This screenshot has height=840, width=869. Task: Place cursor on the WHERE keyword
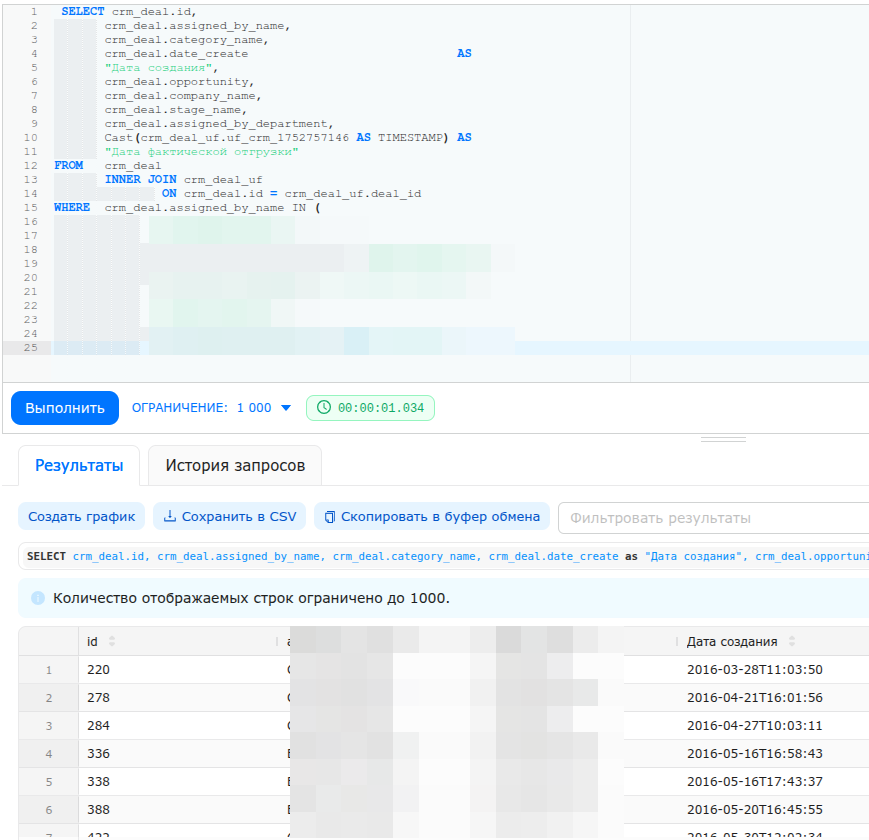tap(72, 208)
